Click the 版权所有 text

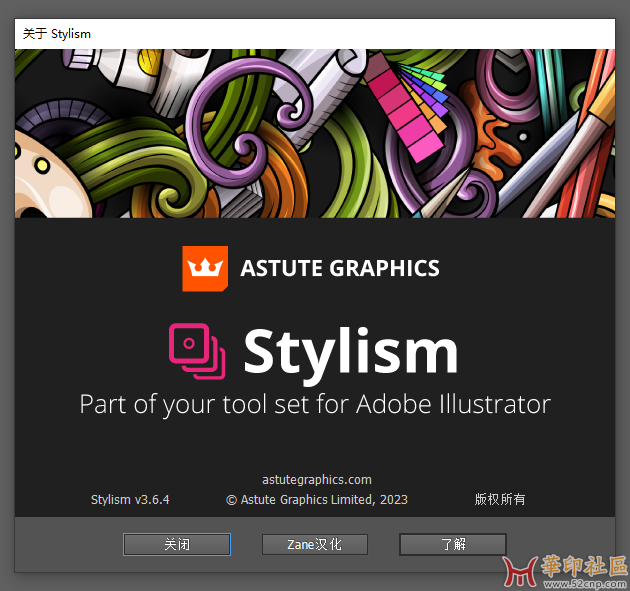pos(499,499)
